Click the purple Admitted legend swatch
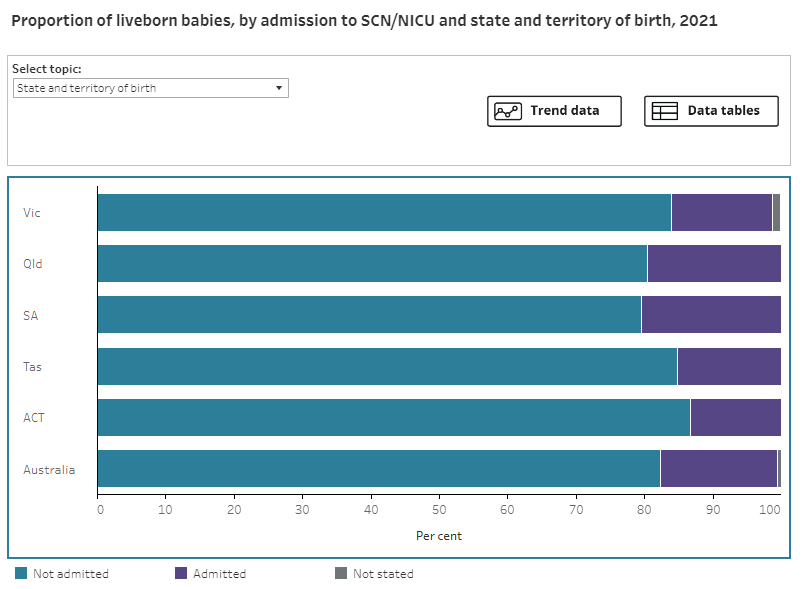 [x=181, y=574]
